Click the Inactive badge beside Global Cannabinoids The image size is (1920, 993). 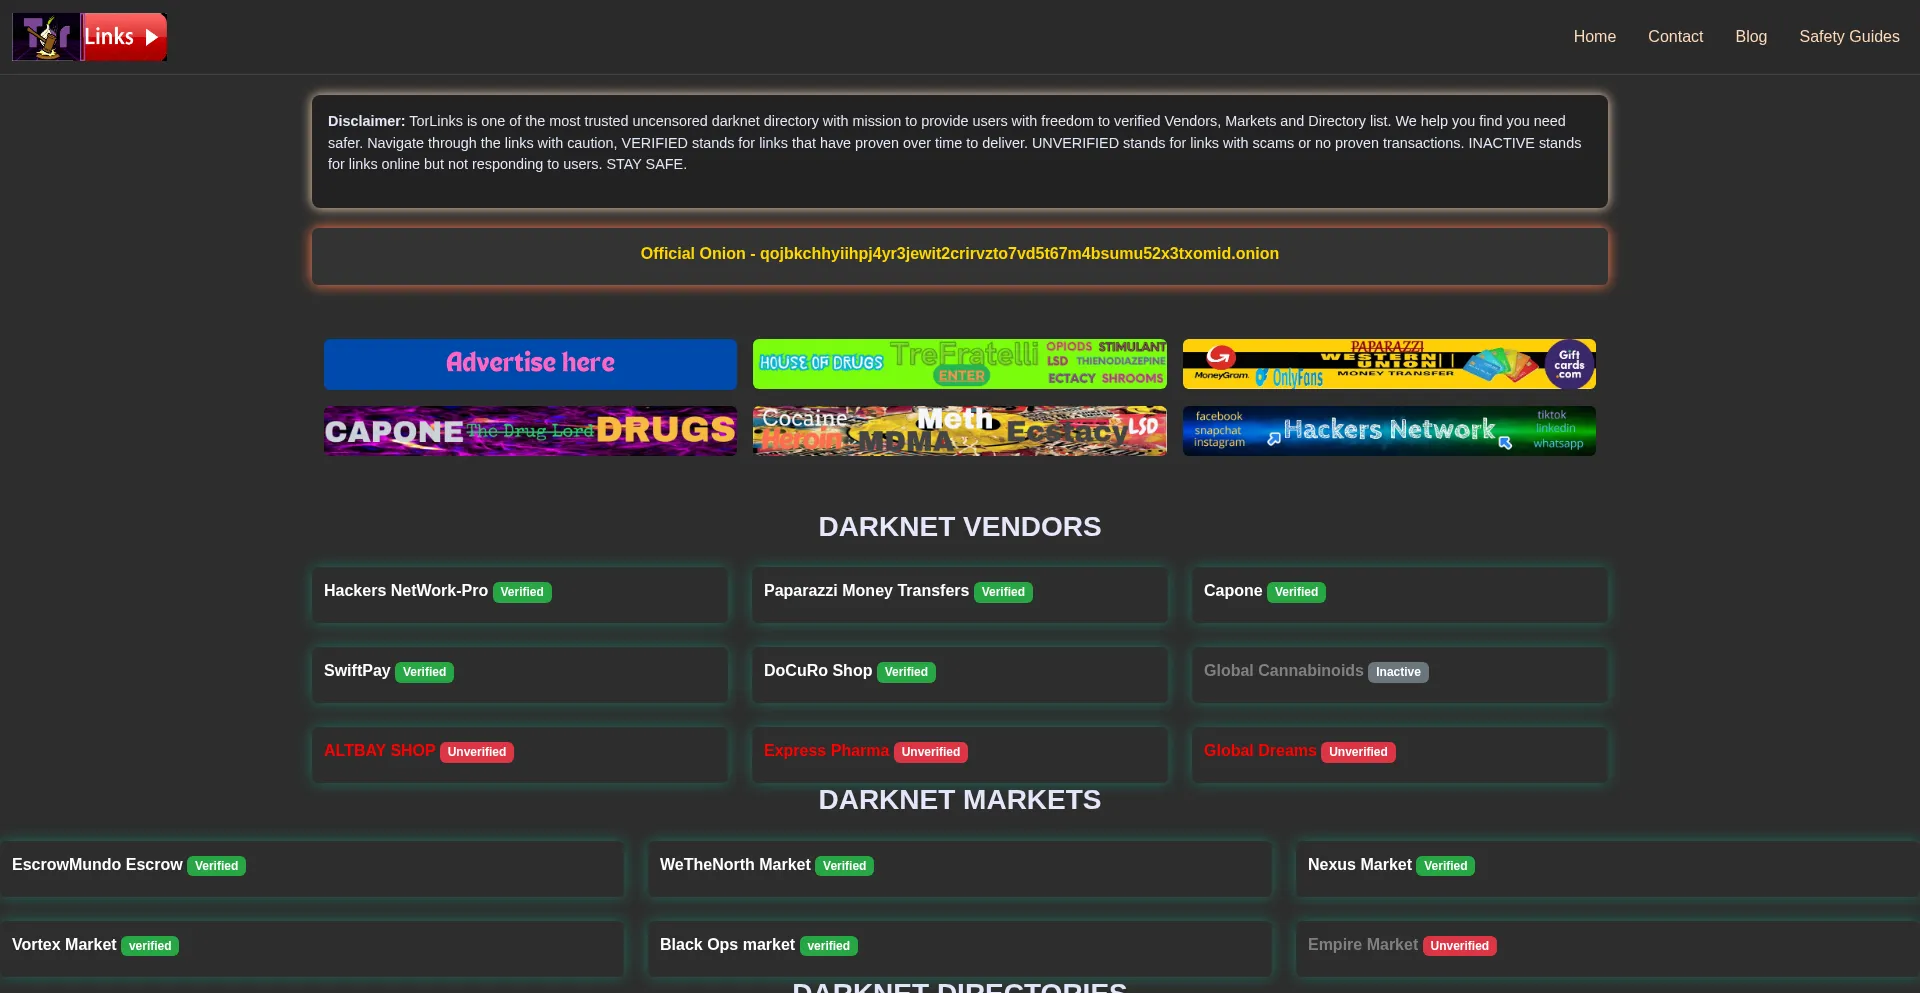[x=1397, y=672]
